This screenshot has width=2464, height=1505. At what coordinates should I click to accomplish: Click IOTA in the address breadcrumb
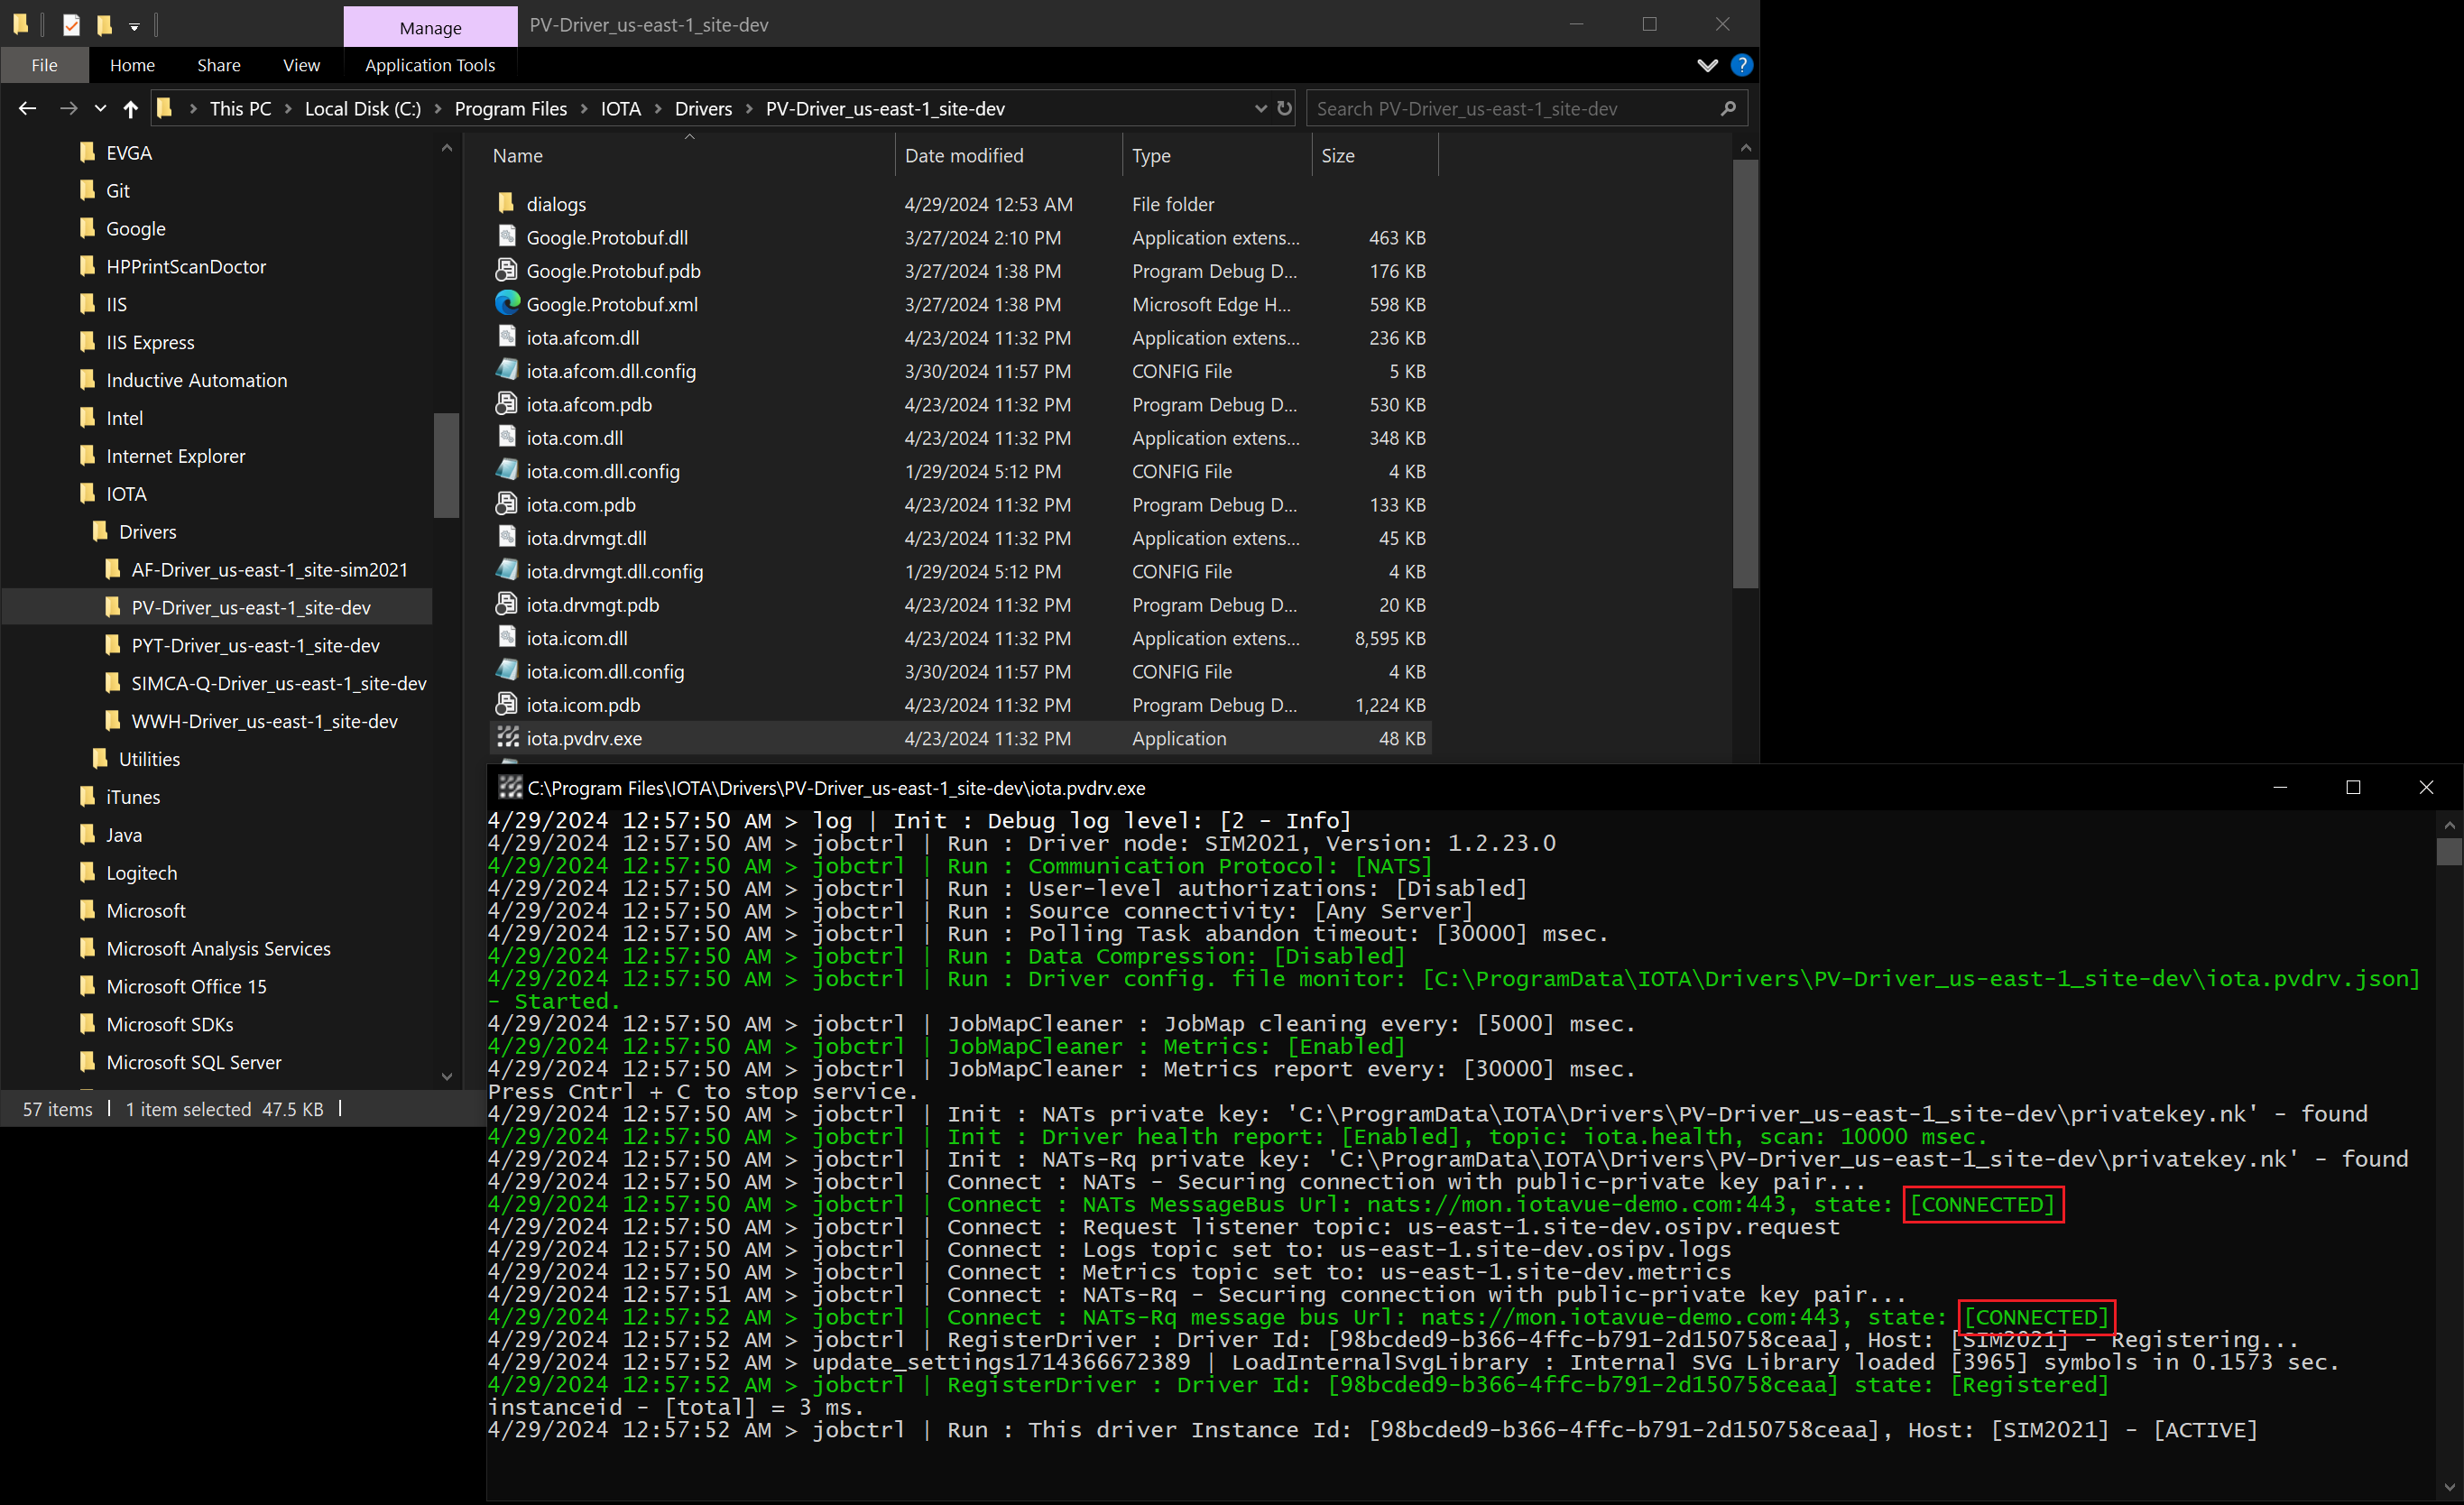pos(621,108)
